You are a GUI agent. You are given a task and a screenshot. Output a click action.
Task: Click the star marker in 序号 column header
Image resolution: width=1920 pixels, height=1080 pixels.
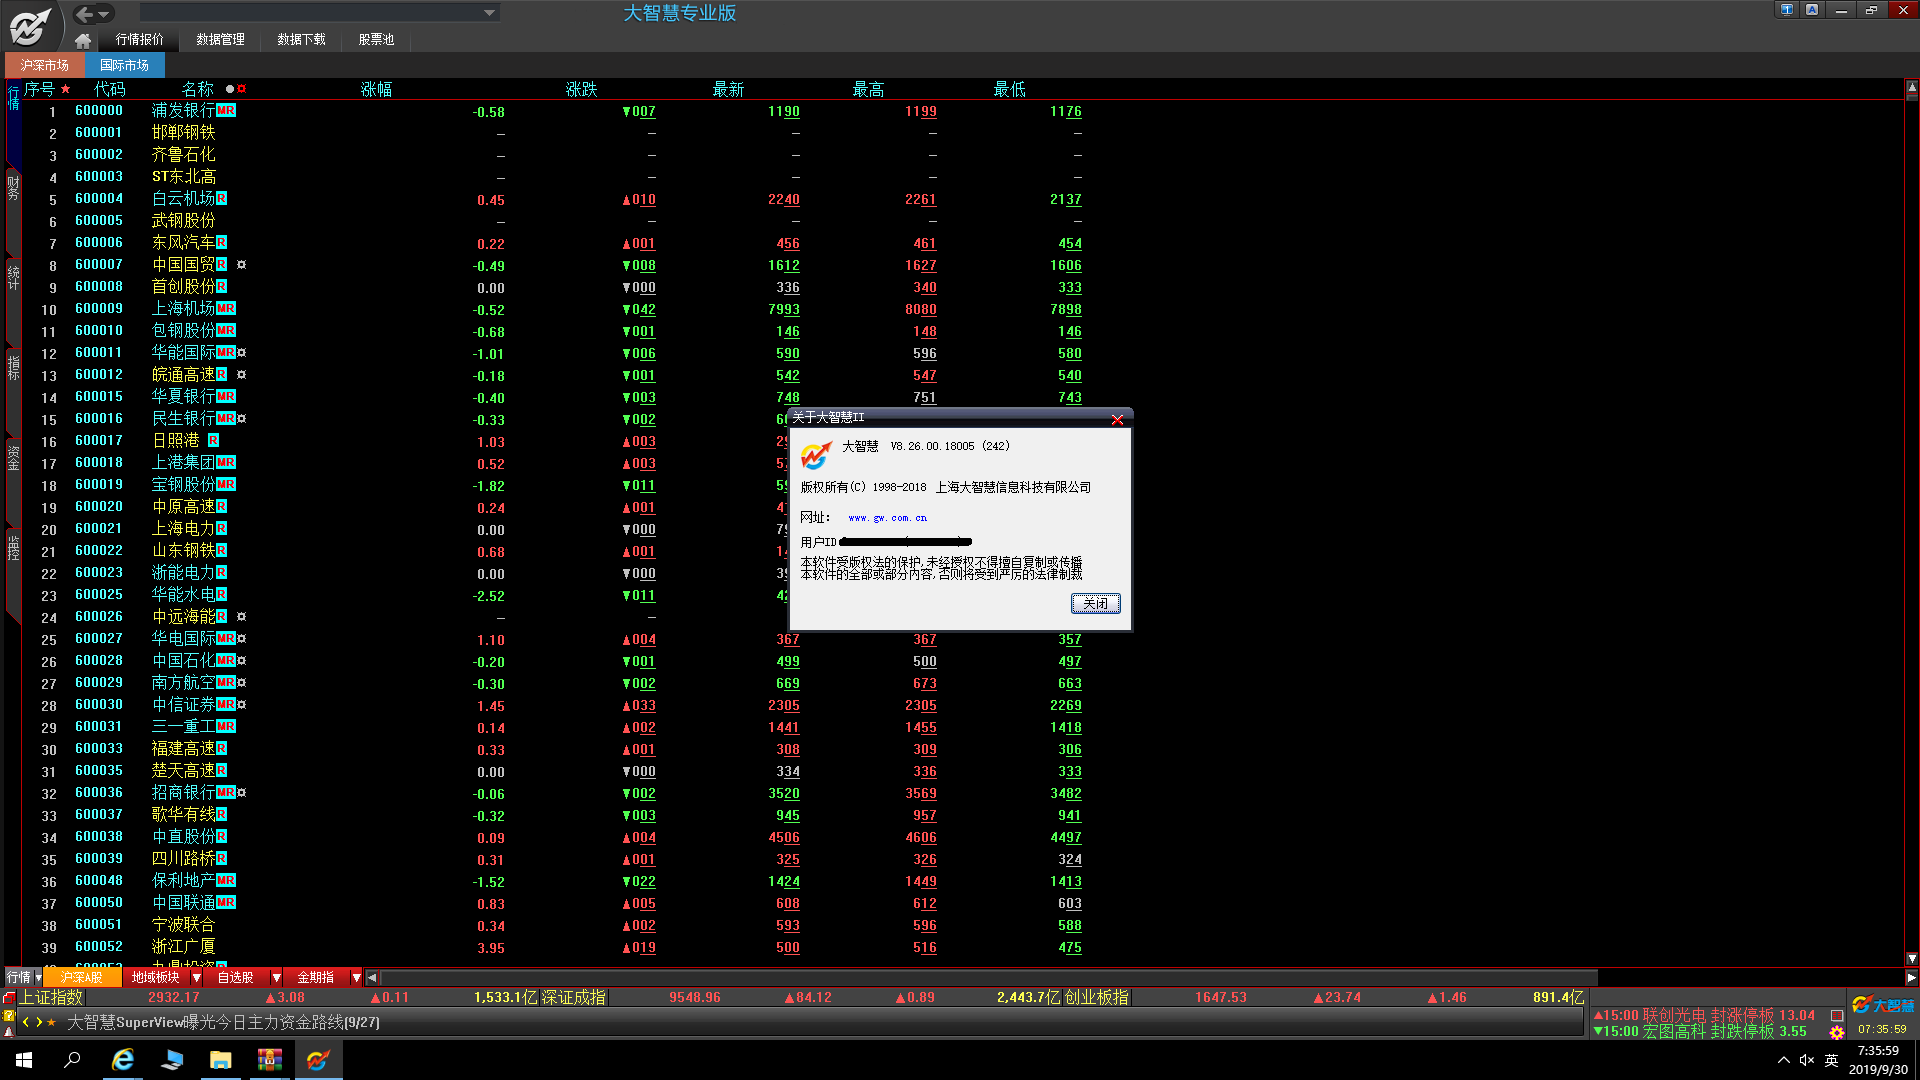pos(66,89)
